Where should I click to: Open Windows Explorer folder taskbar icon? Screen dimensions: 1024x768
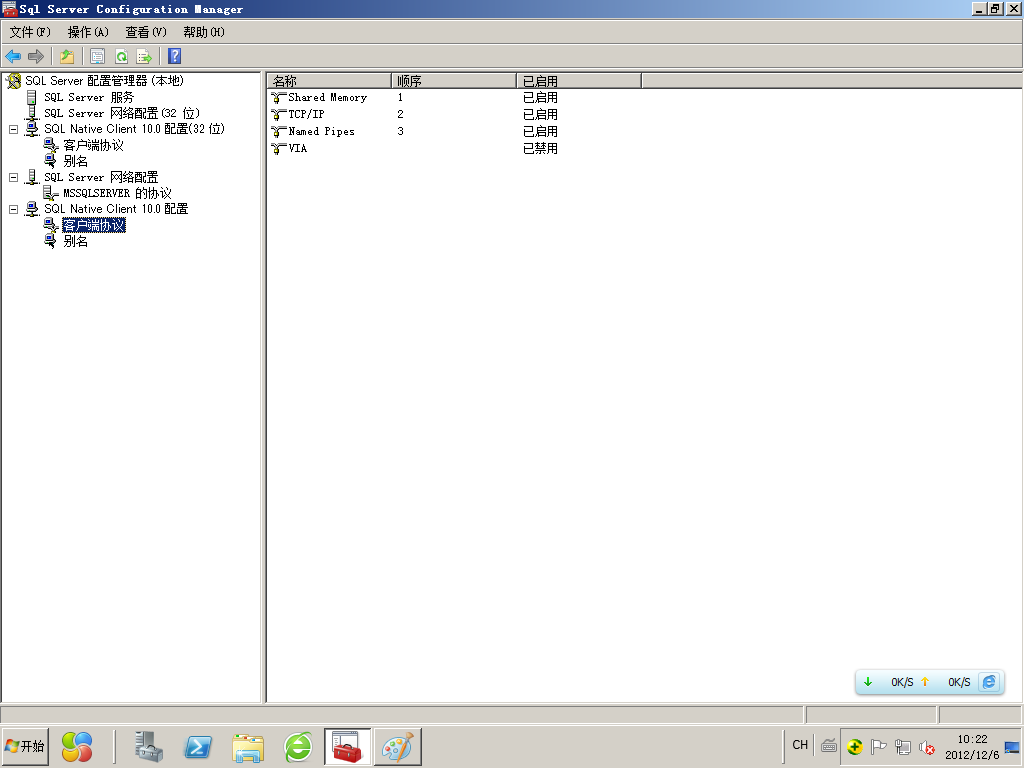coord(248,748)
